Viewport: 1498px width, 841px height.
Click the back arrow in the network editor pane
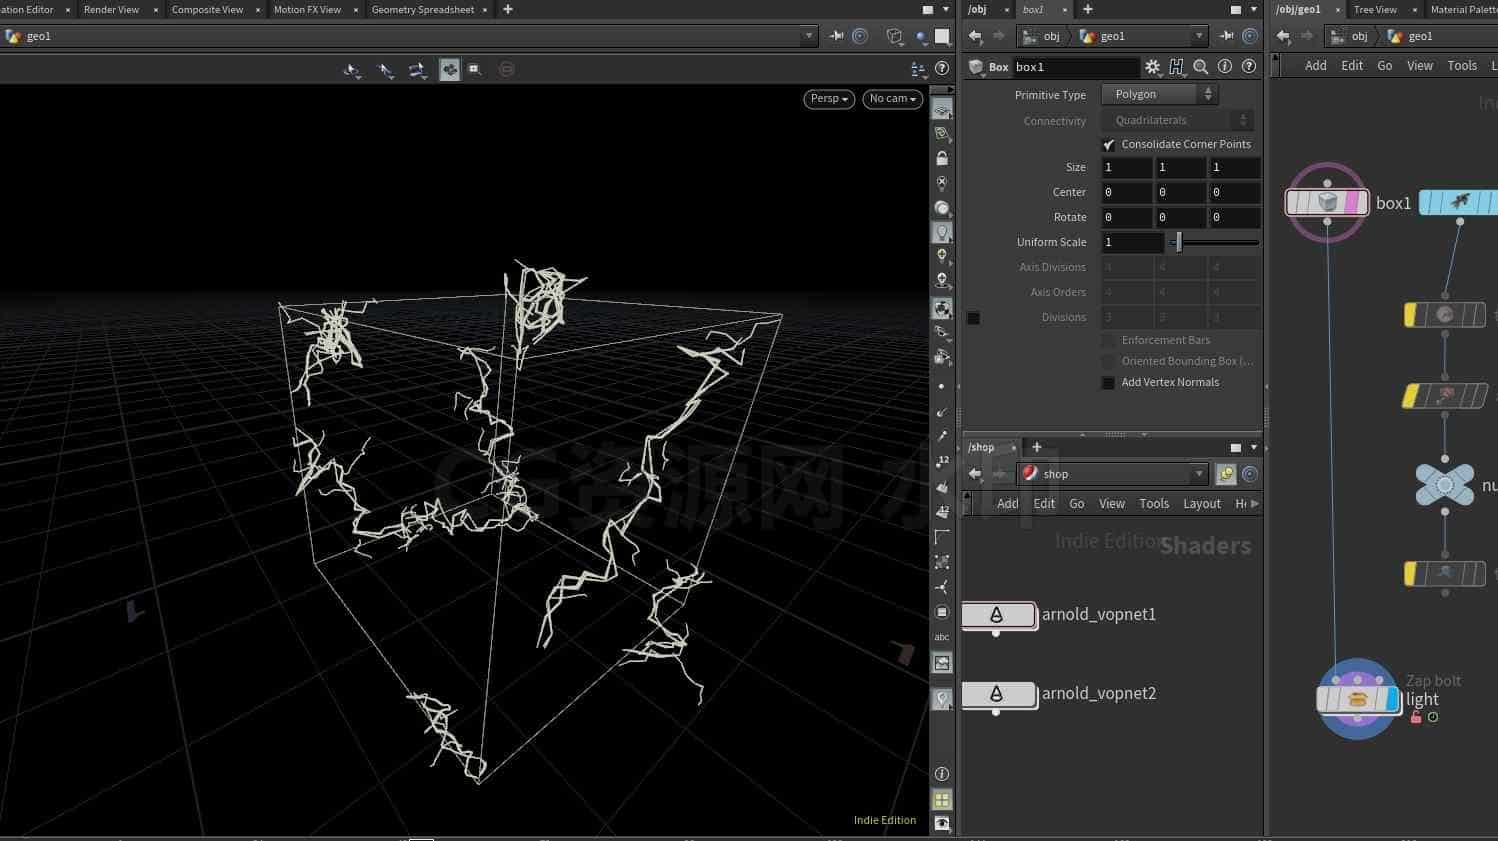[1283, 36]
